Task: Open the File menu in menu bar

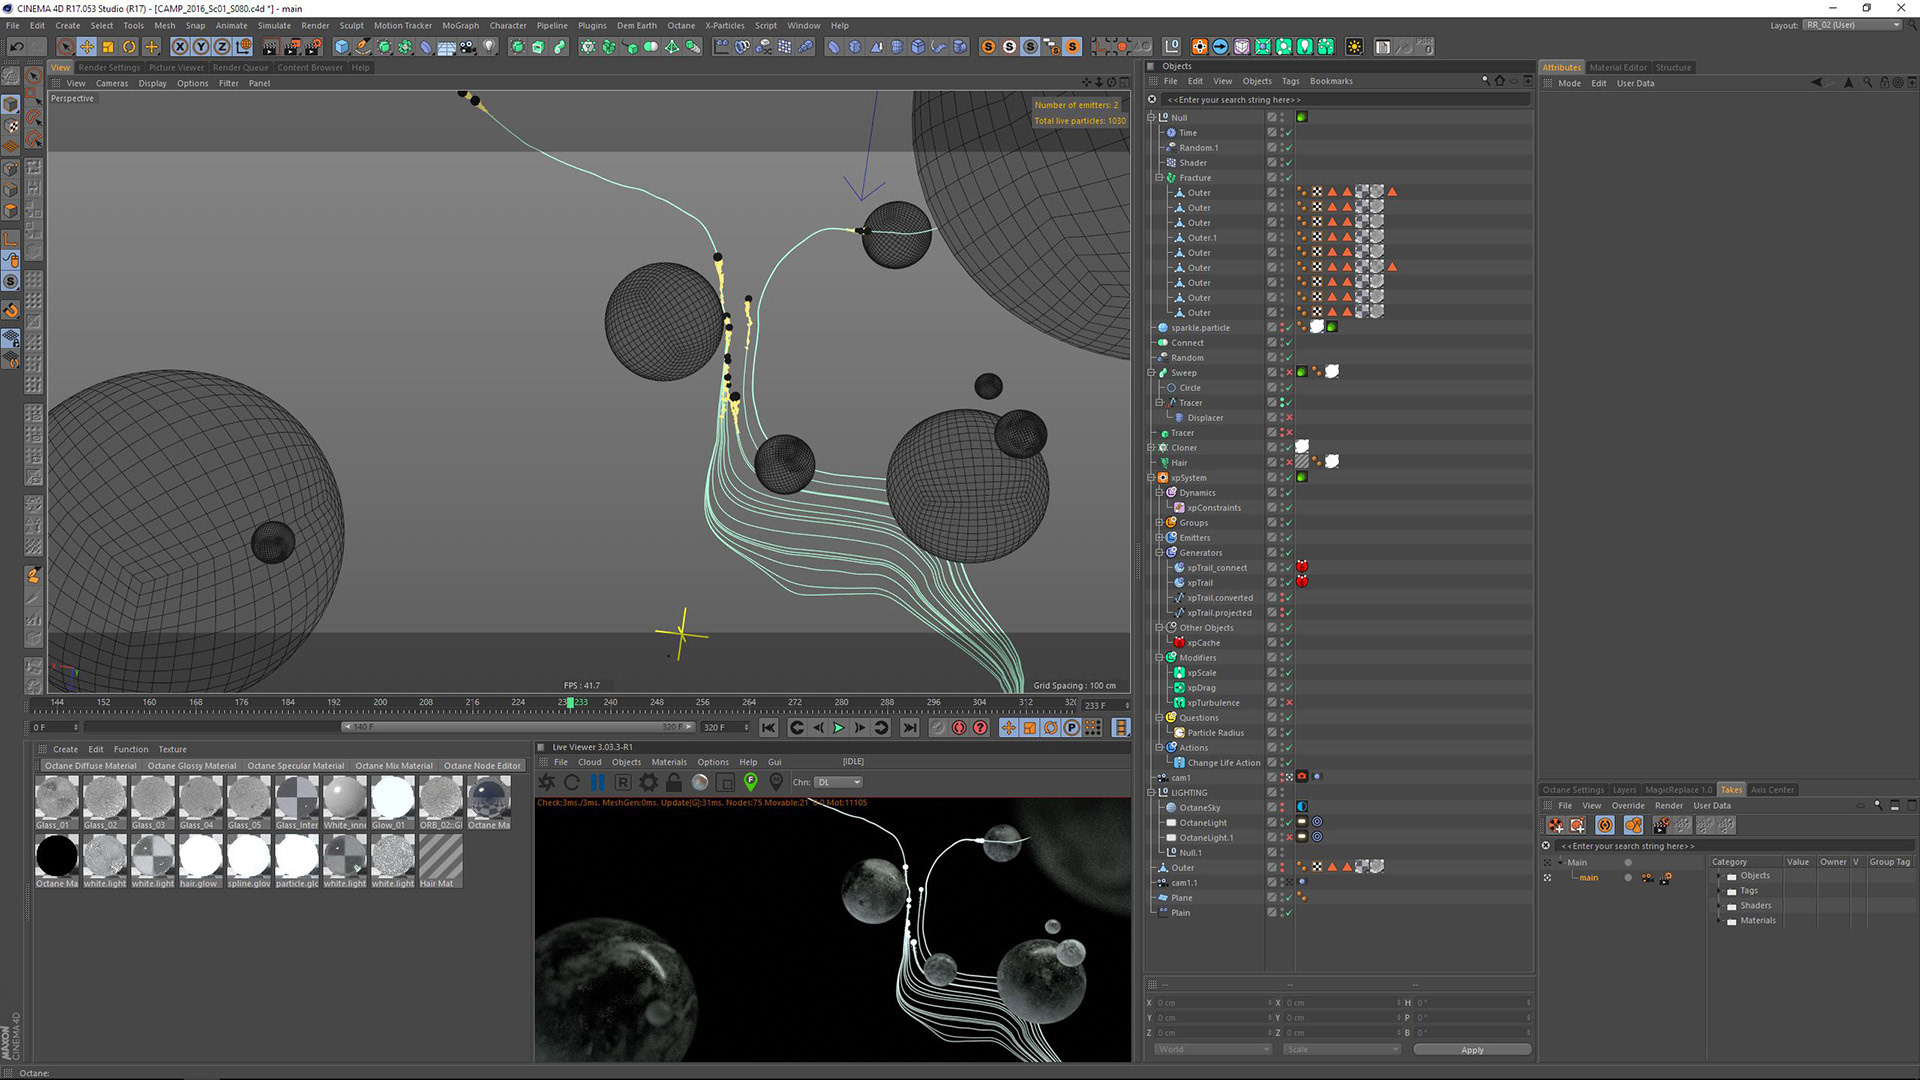Action: pyautogui.click(x=13, y=25)
